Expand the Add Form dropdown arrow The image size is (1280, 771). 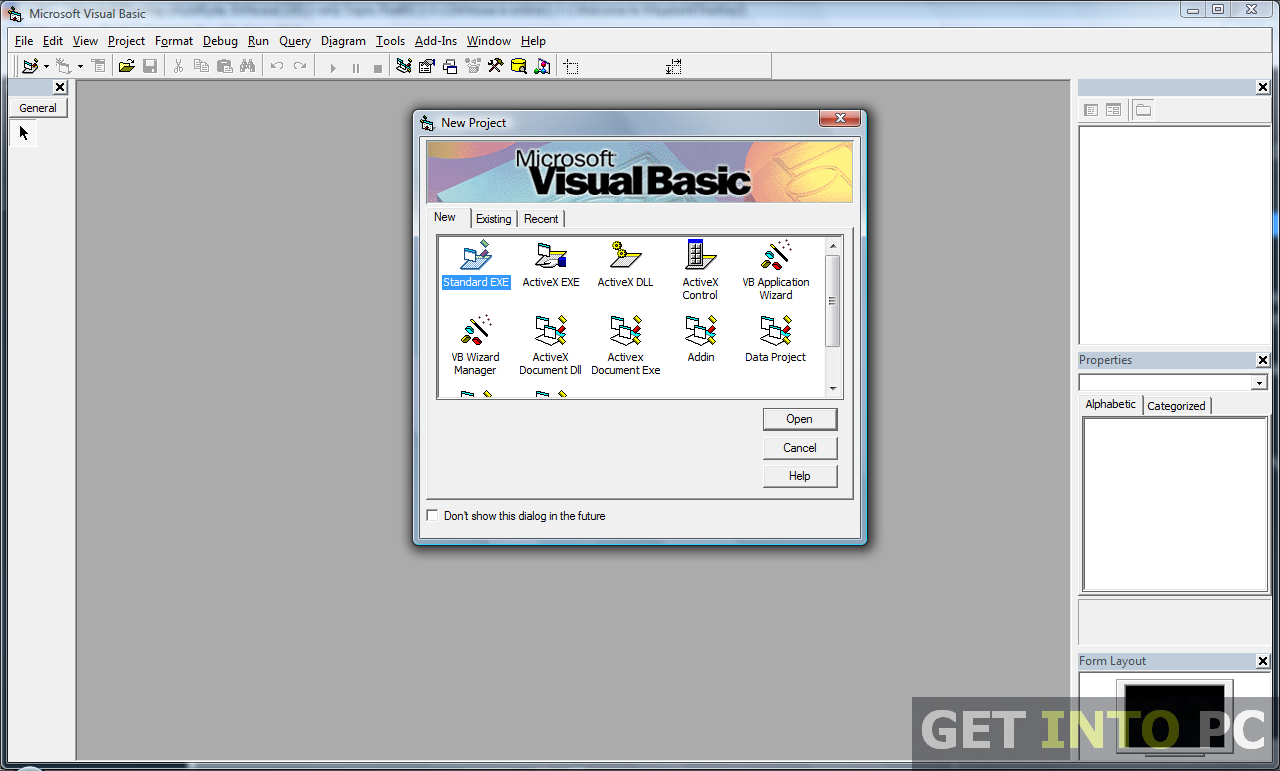(80, 66)
